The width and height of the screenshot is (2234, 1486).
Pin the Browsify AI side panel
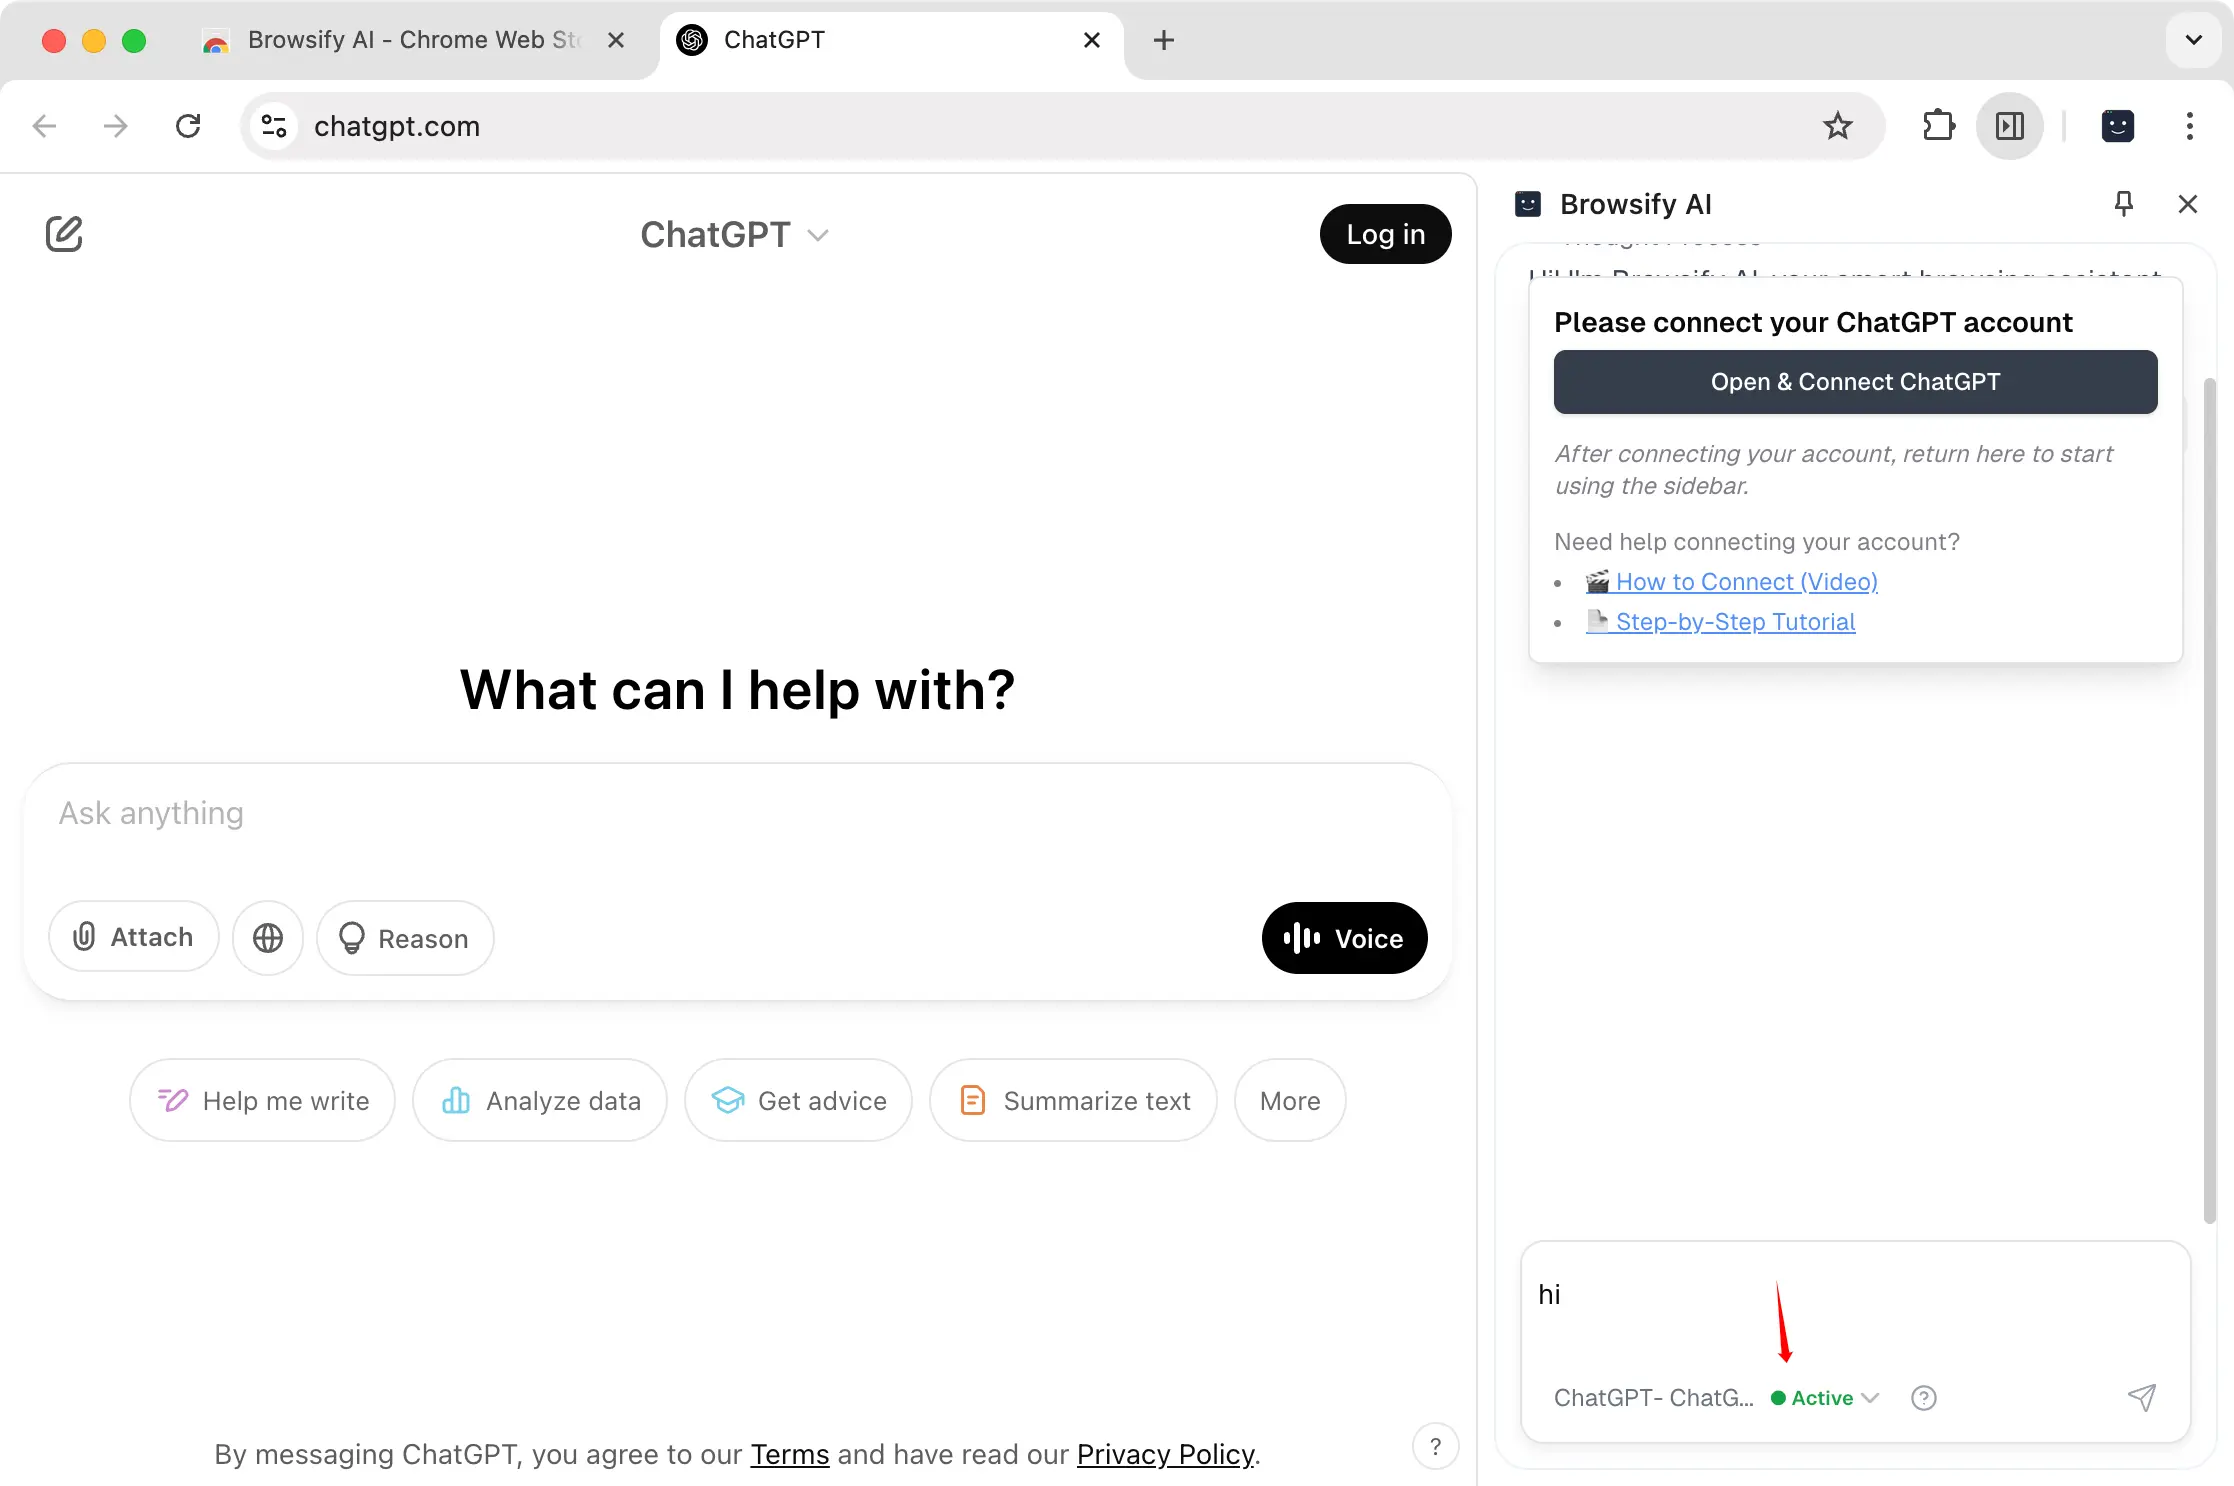click(2124, 204)
